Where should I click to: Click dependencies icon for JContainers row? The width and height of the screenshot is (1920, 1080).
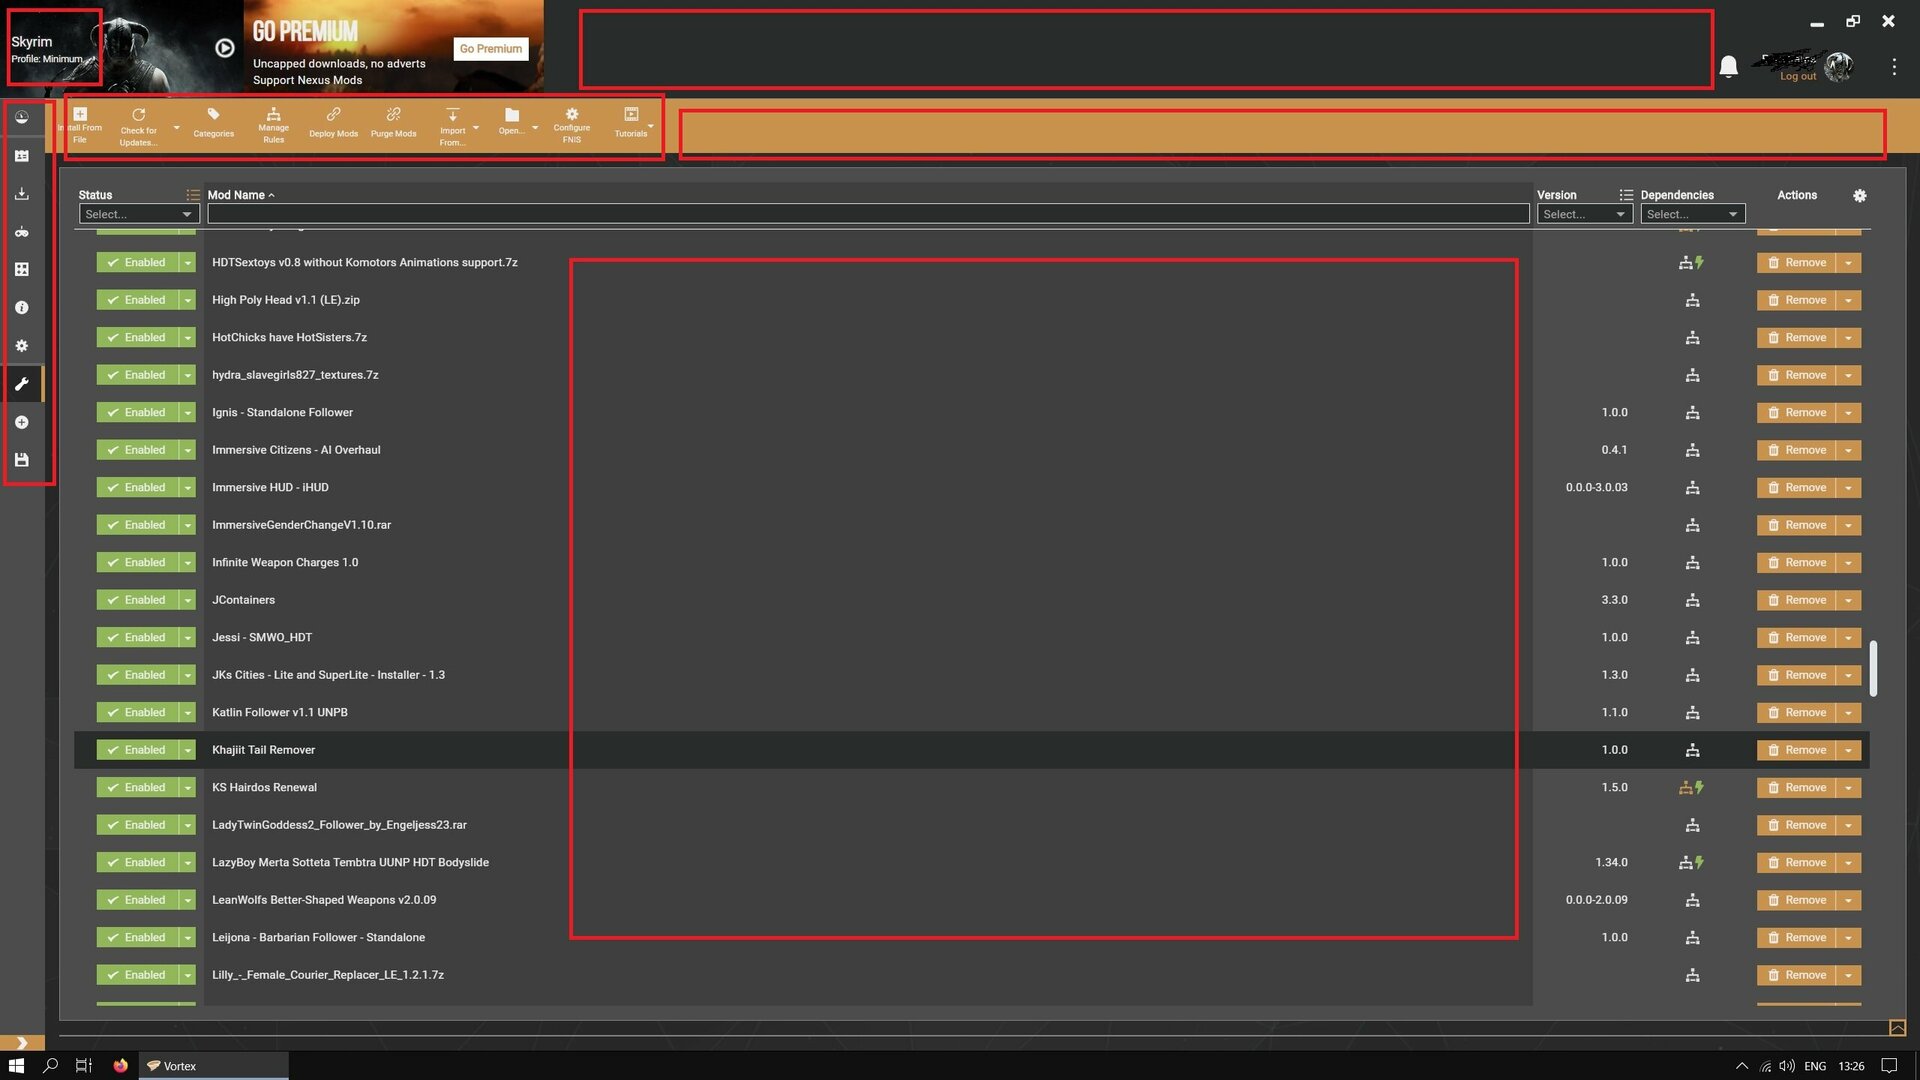[1692, 600]
